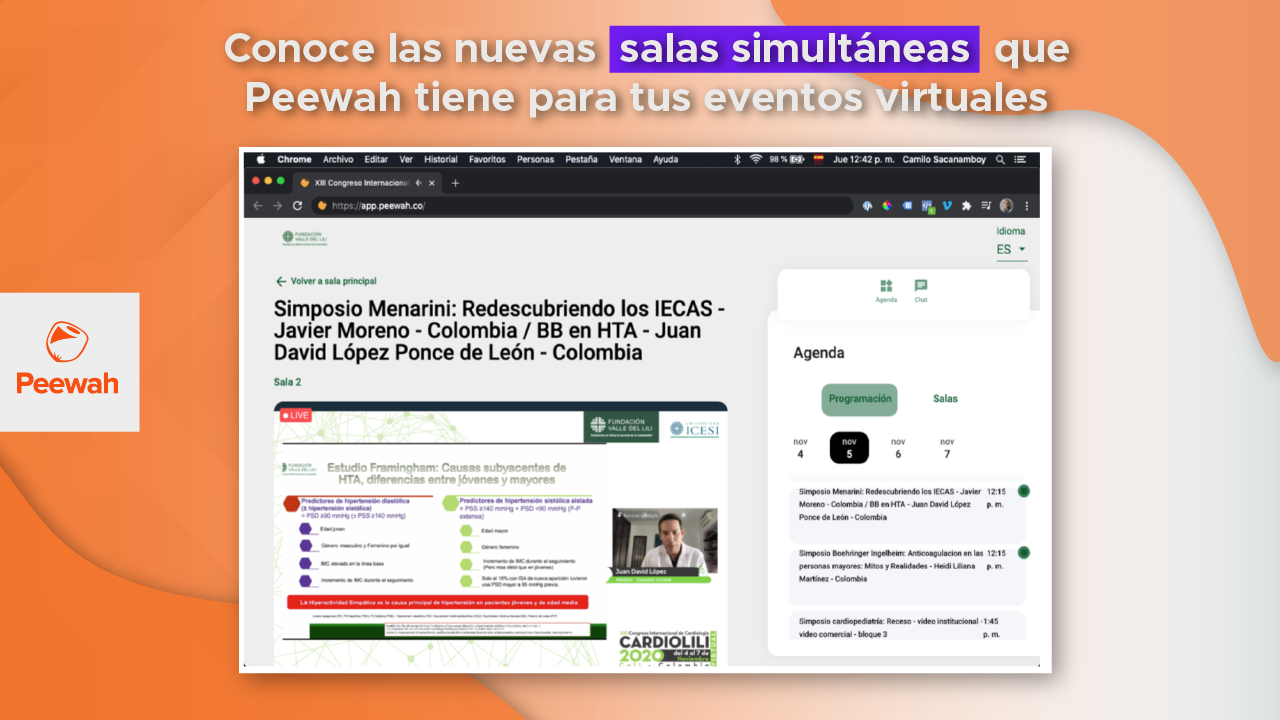Open the Pestaña menu
Viewport: 1280px width, 720px height.
(581, 159)
